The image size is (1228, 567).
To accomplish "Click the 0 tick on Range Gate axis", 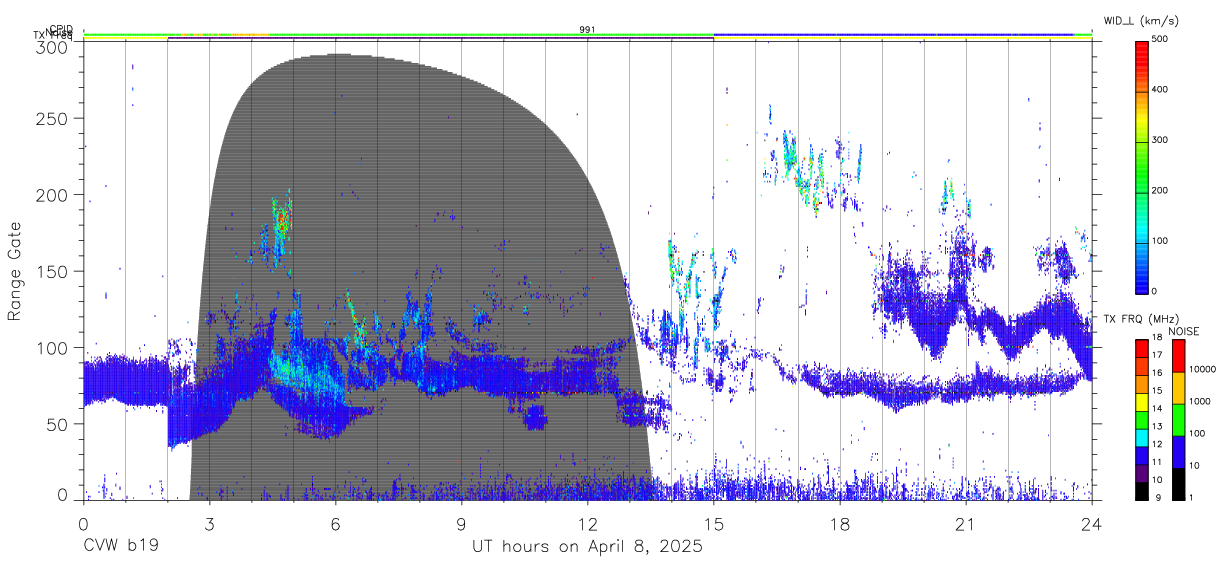I will pyautogui.click(x=64, y=495).
